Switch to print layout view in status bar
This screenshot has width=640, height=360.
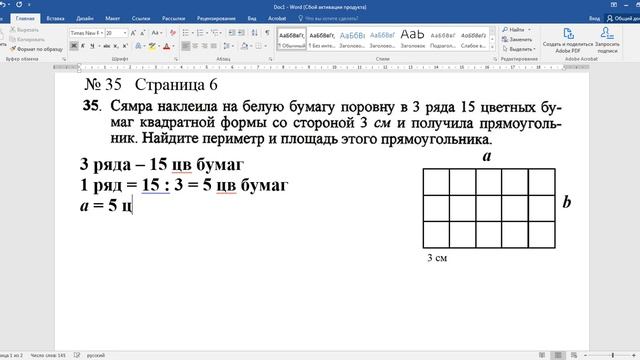point(558,356)
